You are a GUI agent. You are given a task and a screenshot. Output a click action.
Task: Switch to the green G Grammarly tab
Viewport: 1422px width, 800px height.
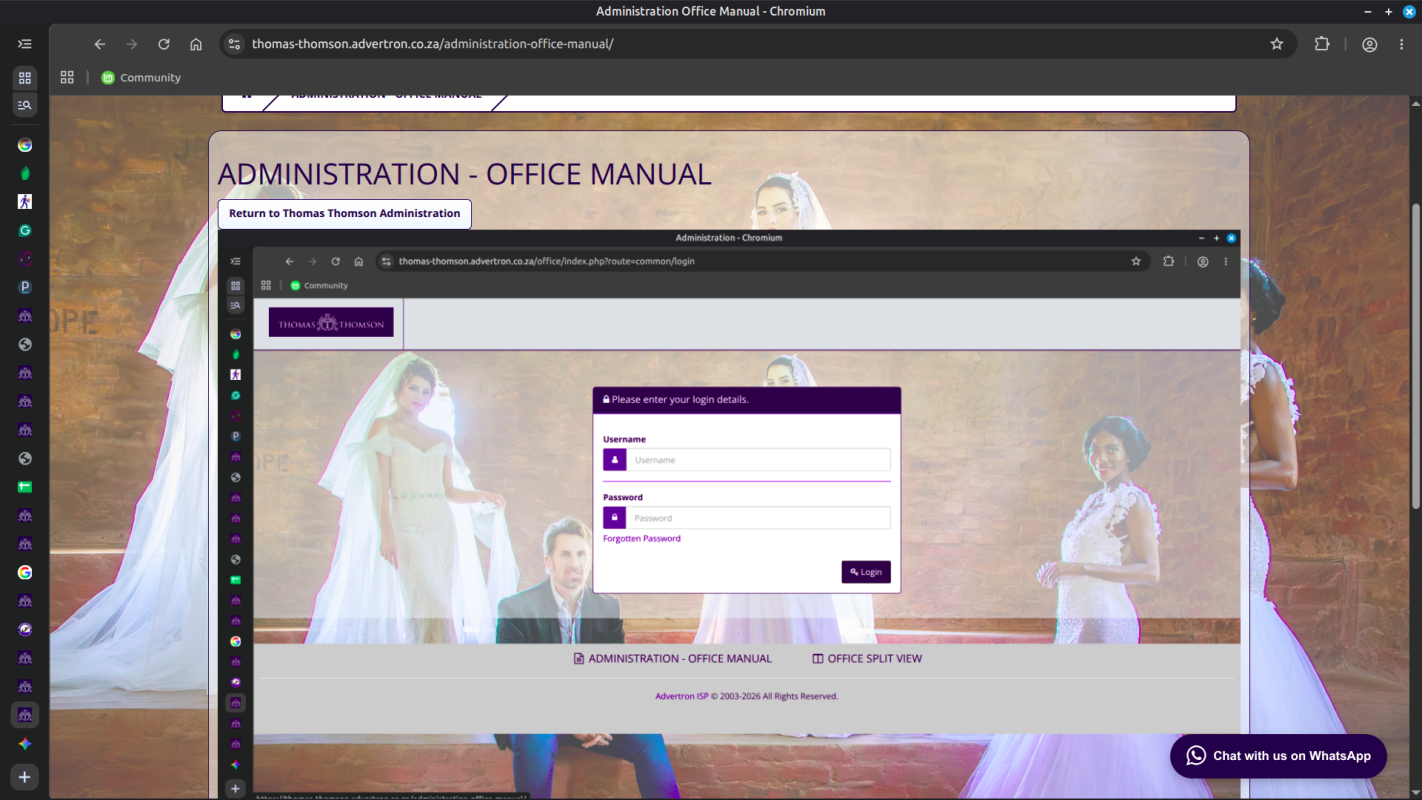tap(25, 230)
